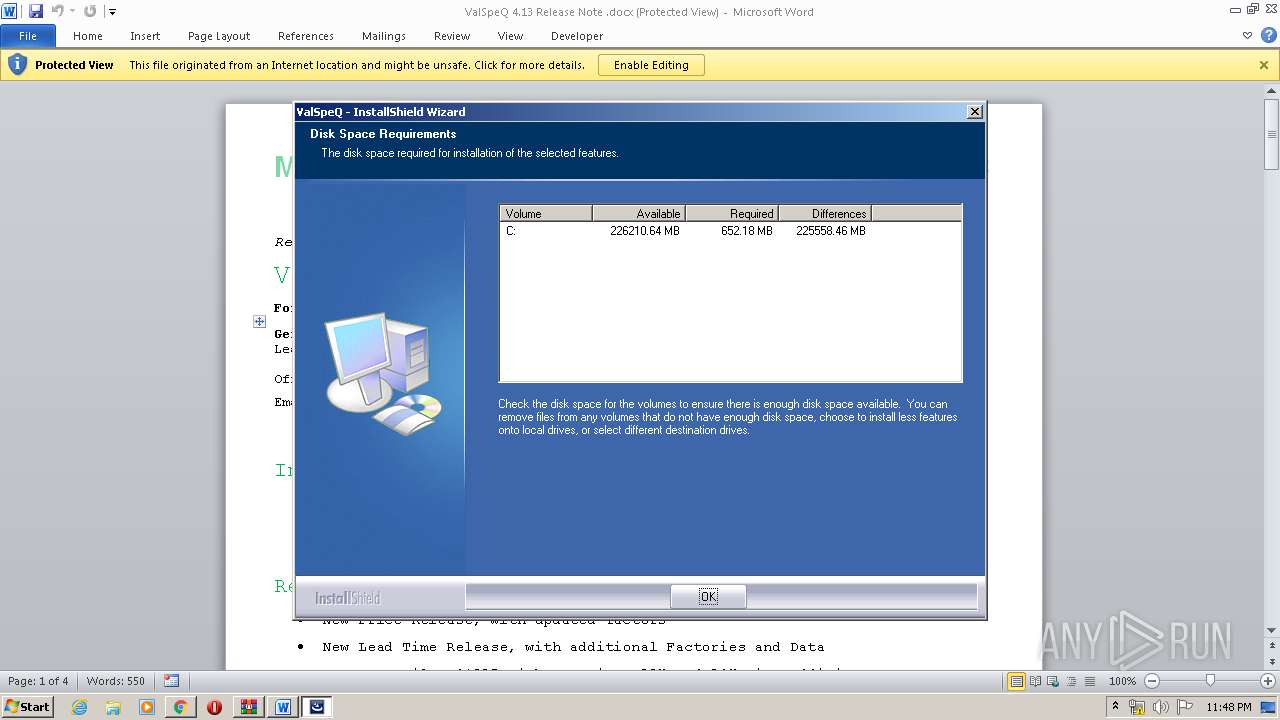Viewport: 1280px width, 720px height.
Task: Click the vertical scrollbar up arrow
Action: (1272, 93)
